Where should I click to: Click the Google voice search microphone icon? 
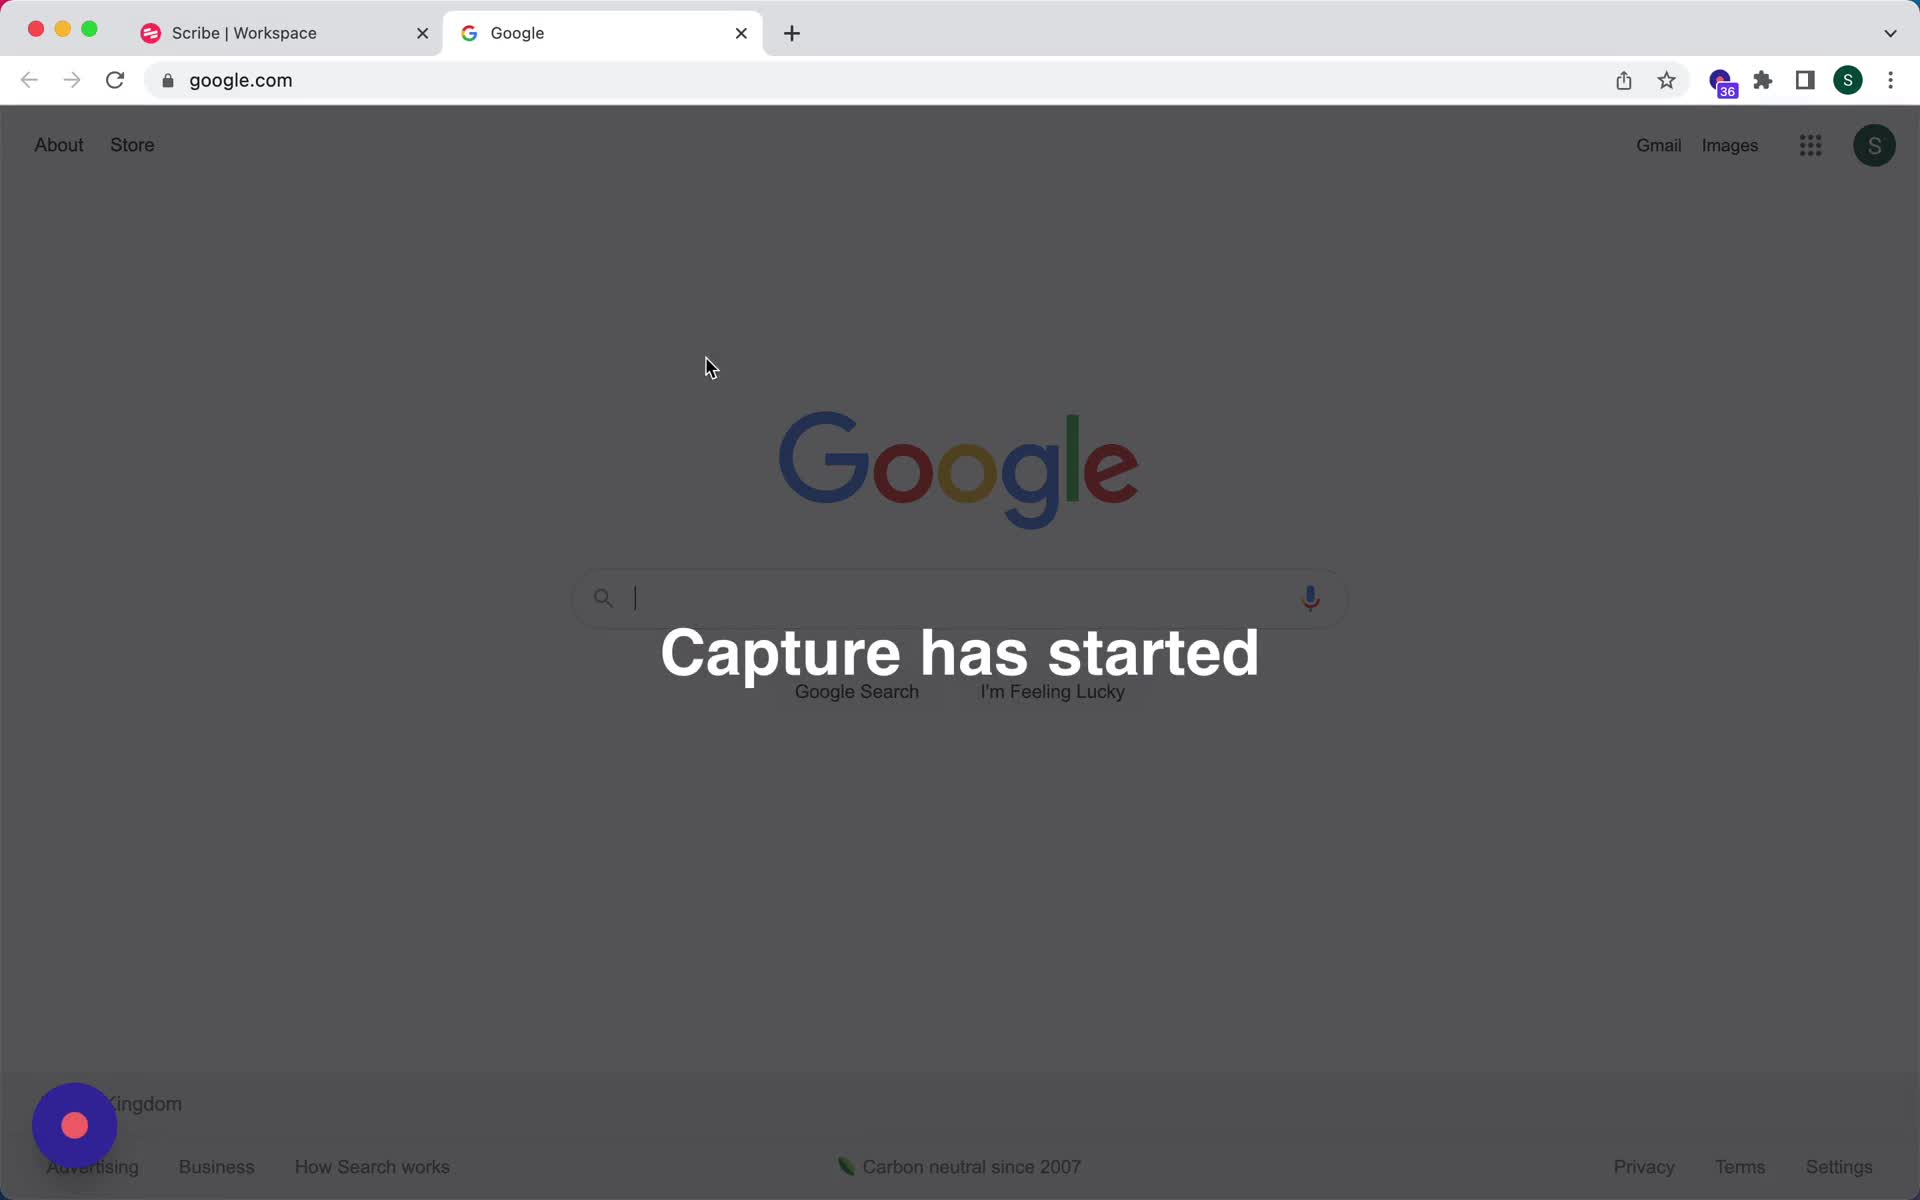tap(1309, 597)
